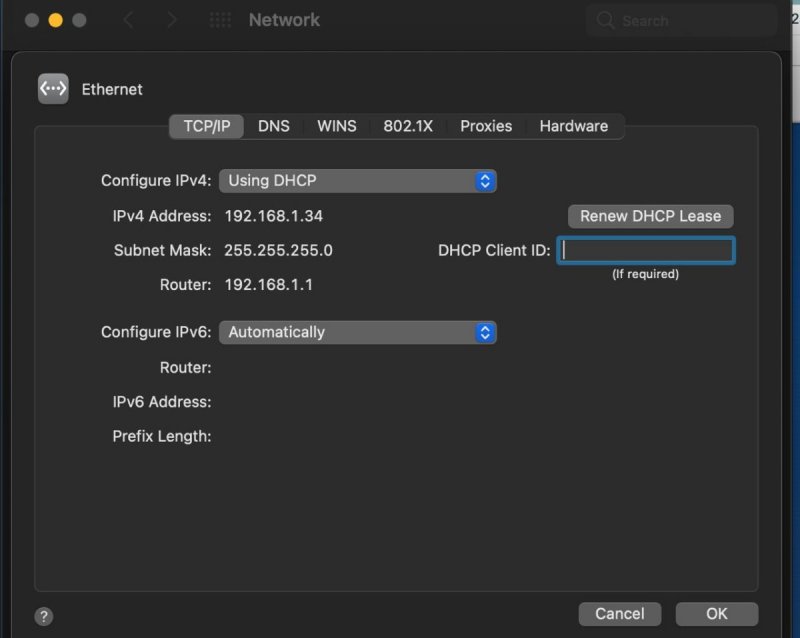Confirm settings with OK button
The width and height of the screenshot is (800, 638).
point(717,614)
